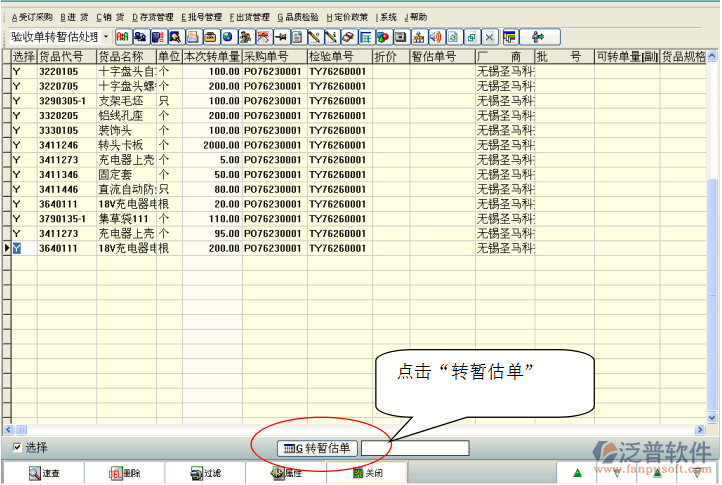Toggle the 选择 checkbox at bottom left
The image size is (722, 485).
pos(16,447)
